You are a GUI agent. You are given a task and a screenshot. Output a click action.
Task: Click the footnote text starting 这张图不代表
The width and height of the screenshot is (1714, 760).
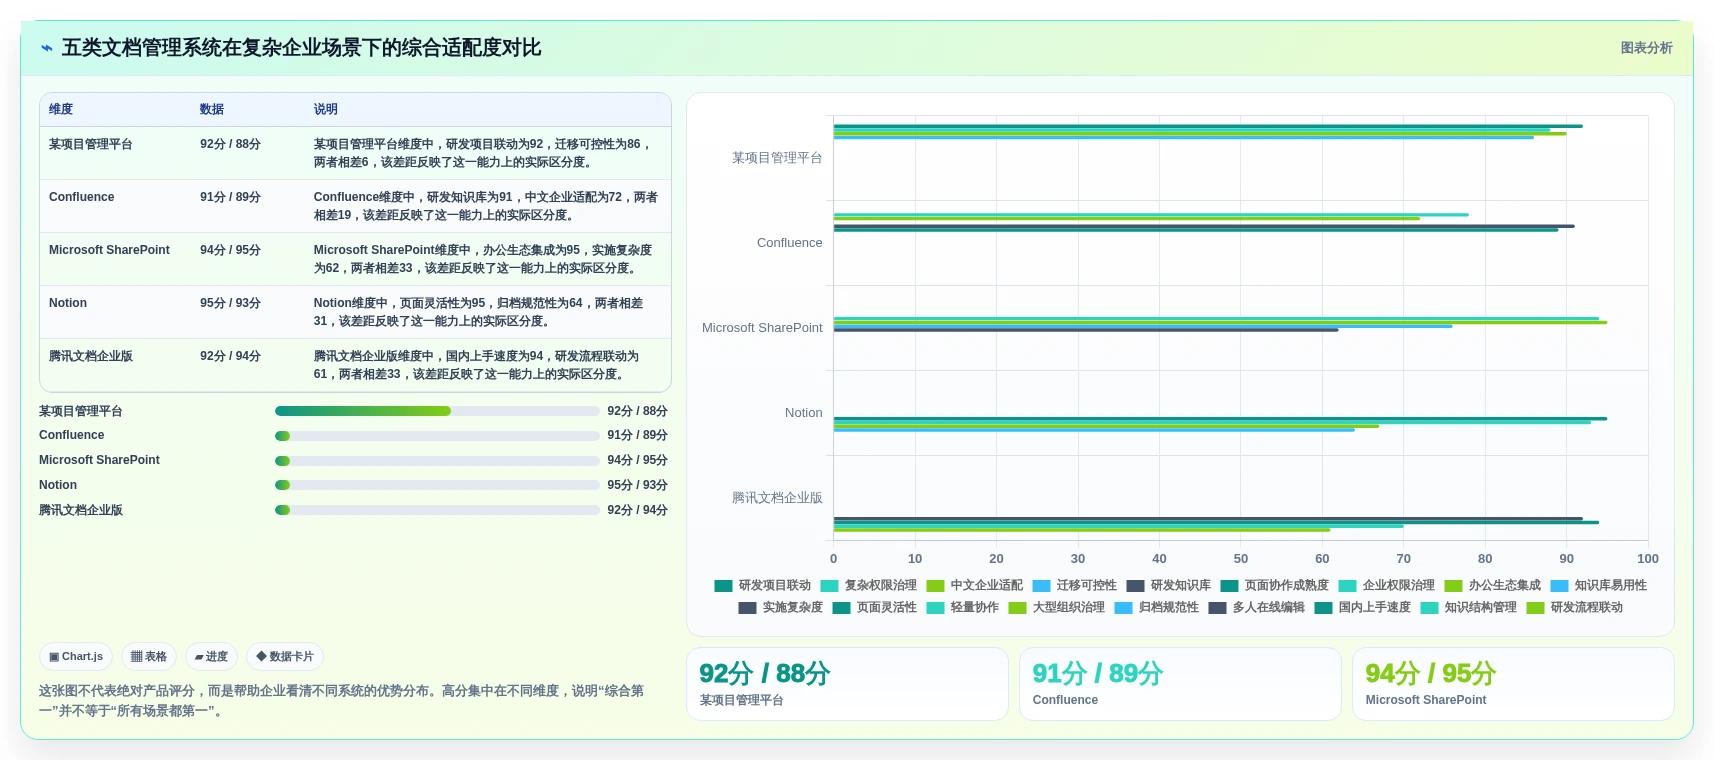tap(341, 701)
